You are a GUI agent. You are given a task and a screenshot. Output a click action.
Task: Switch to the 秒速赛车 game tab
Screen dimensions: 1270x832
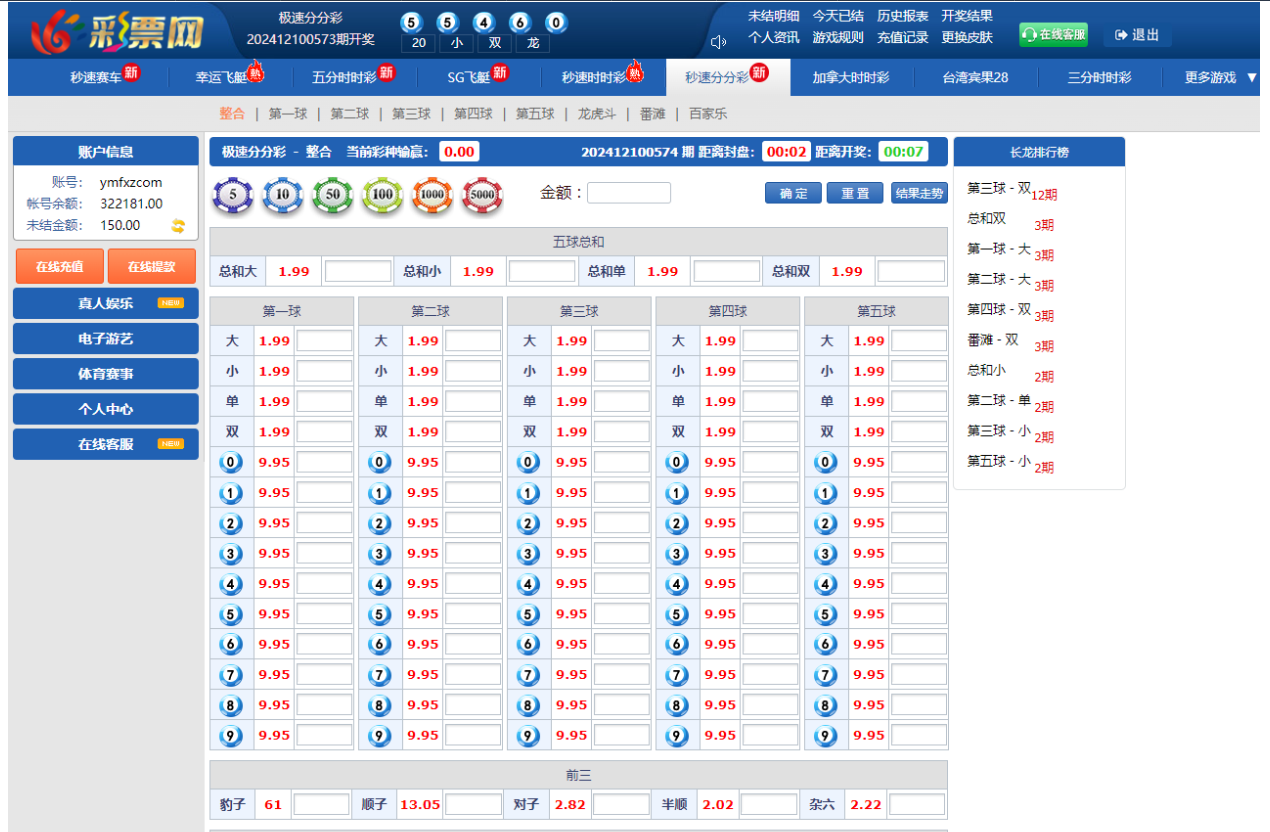(104, 77)
